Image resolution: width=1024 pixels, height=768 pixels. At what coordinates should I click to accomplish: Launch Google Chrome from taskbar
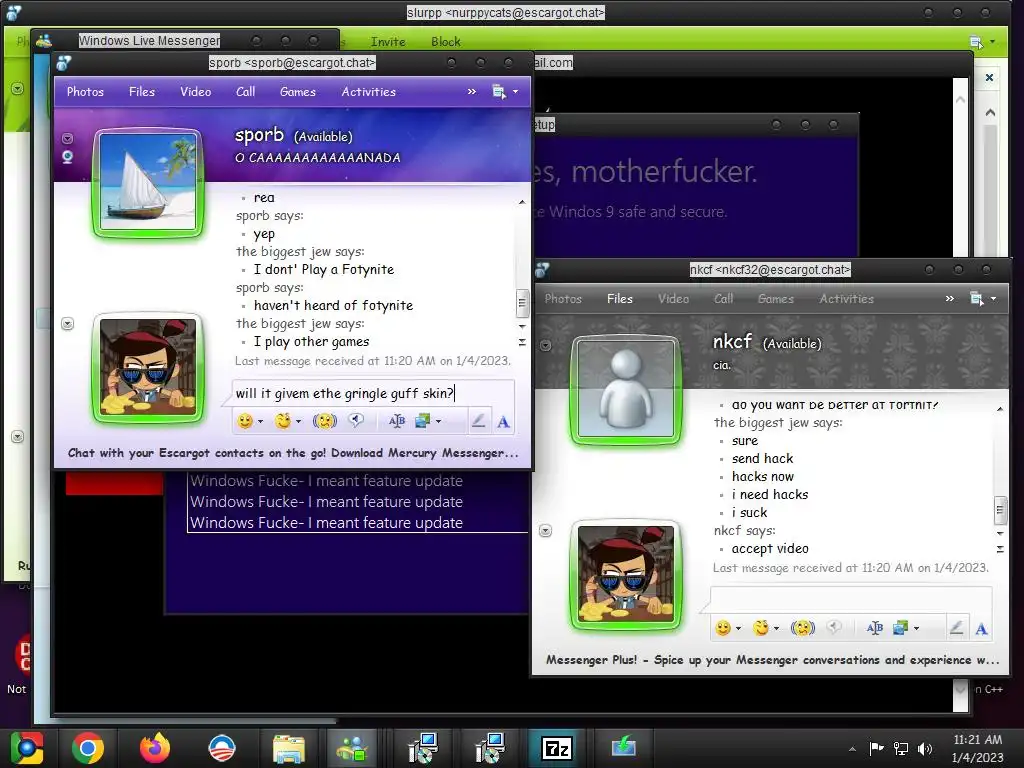[88, 748]
